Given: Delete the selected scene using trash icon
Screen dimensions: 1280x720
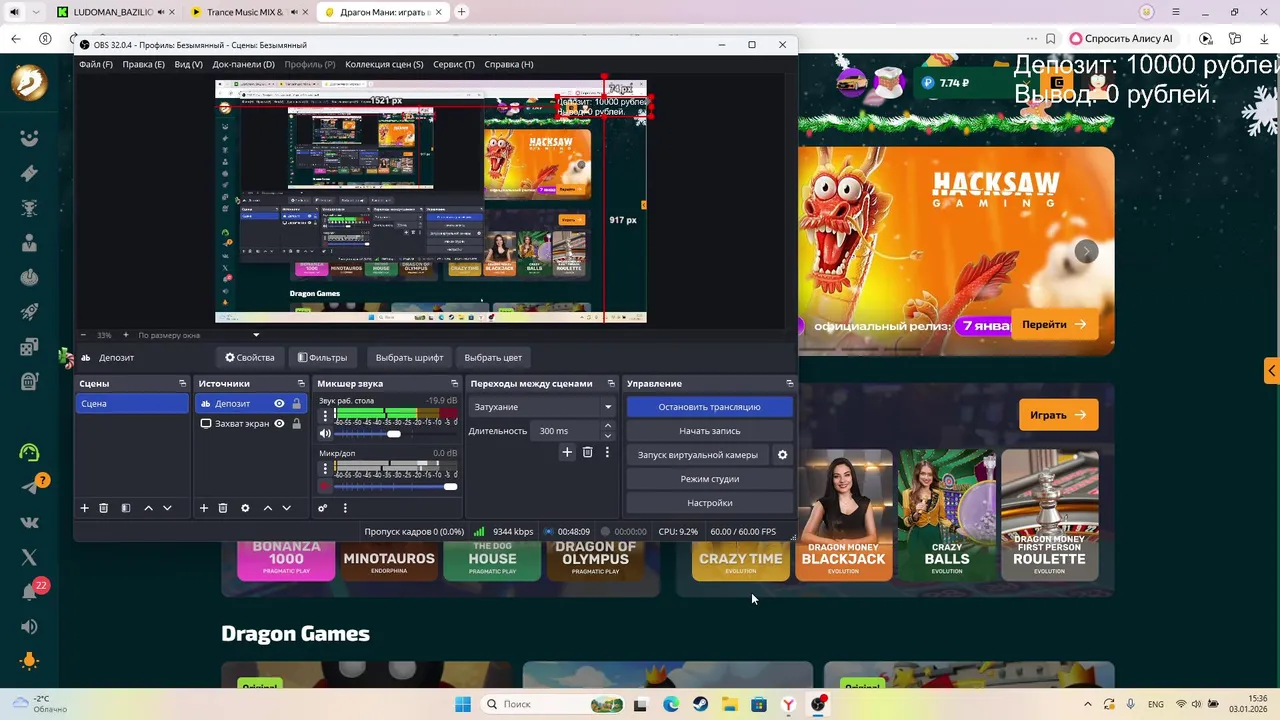Looking at the screenshot, I should (x=103, y=508).
